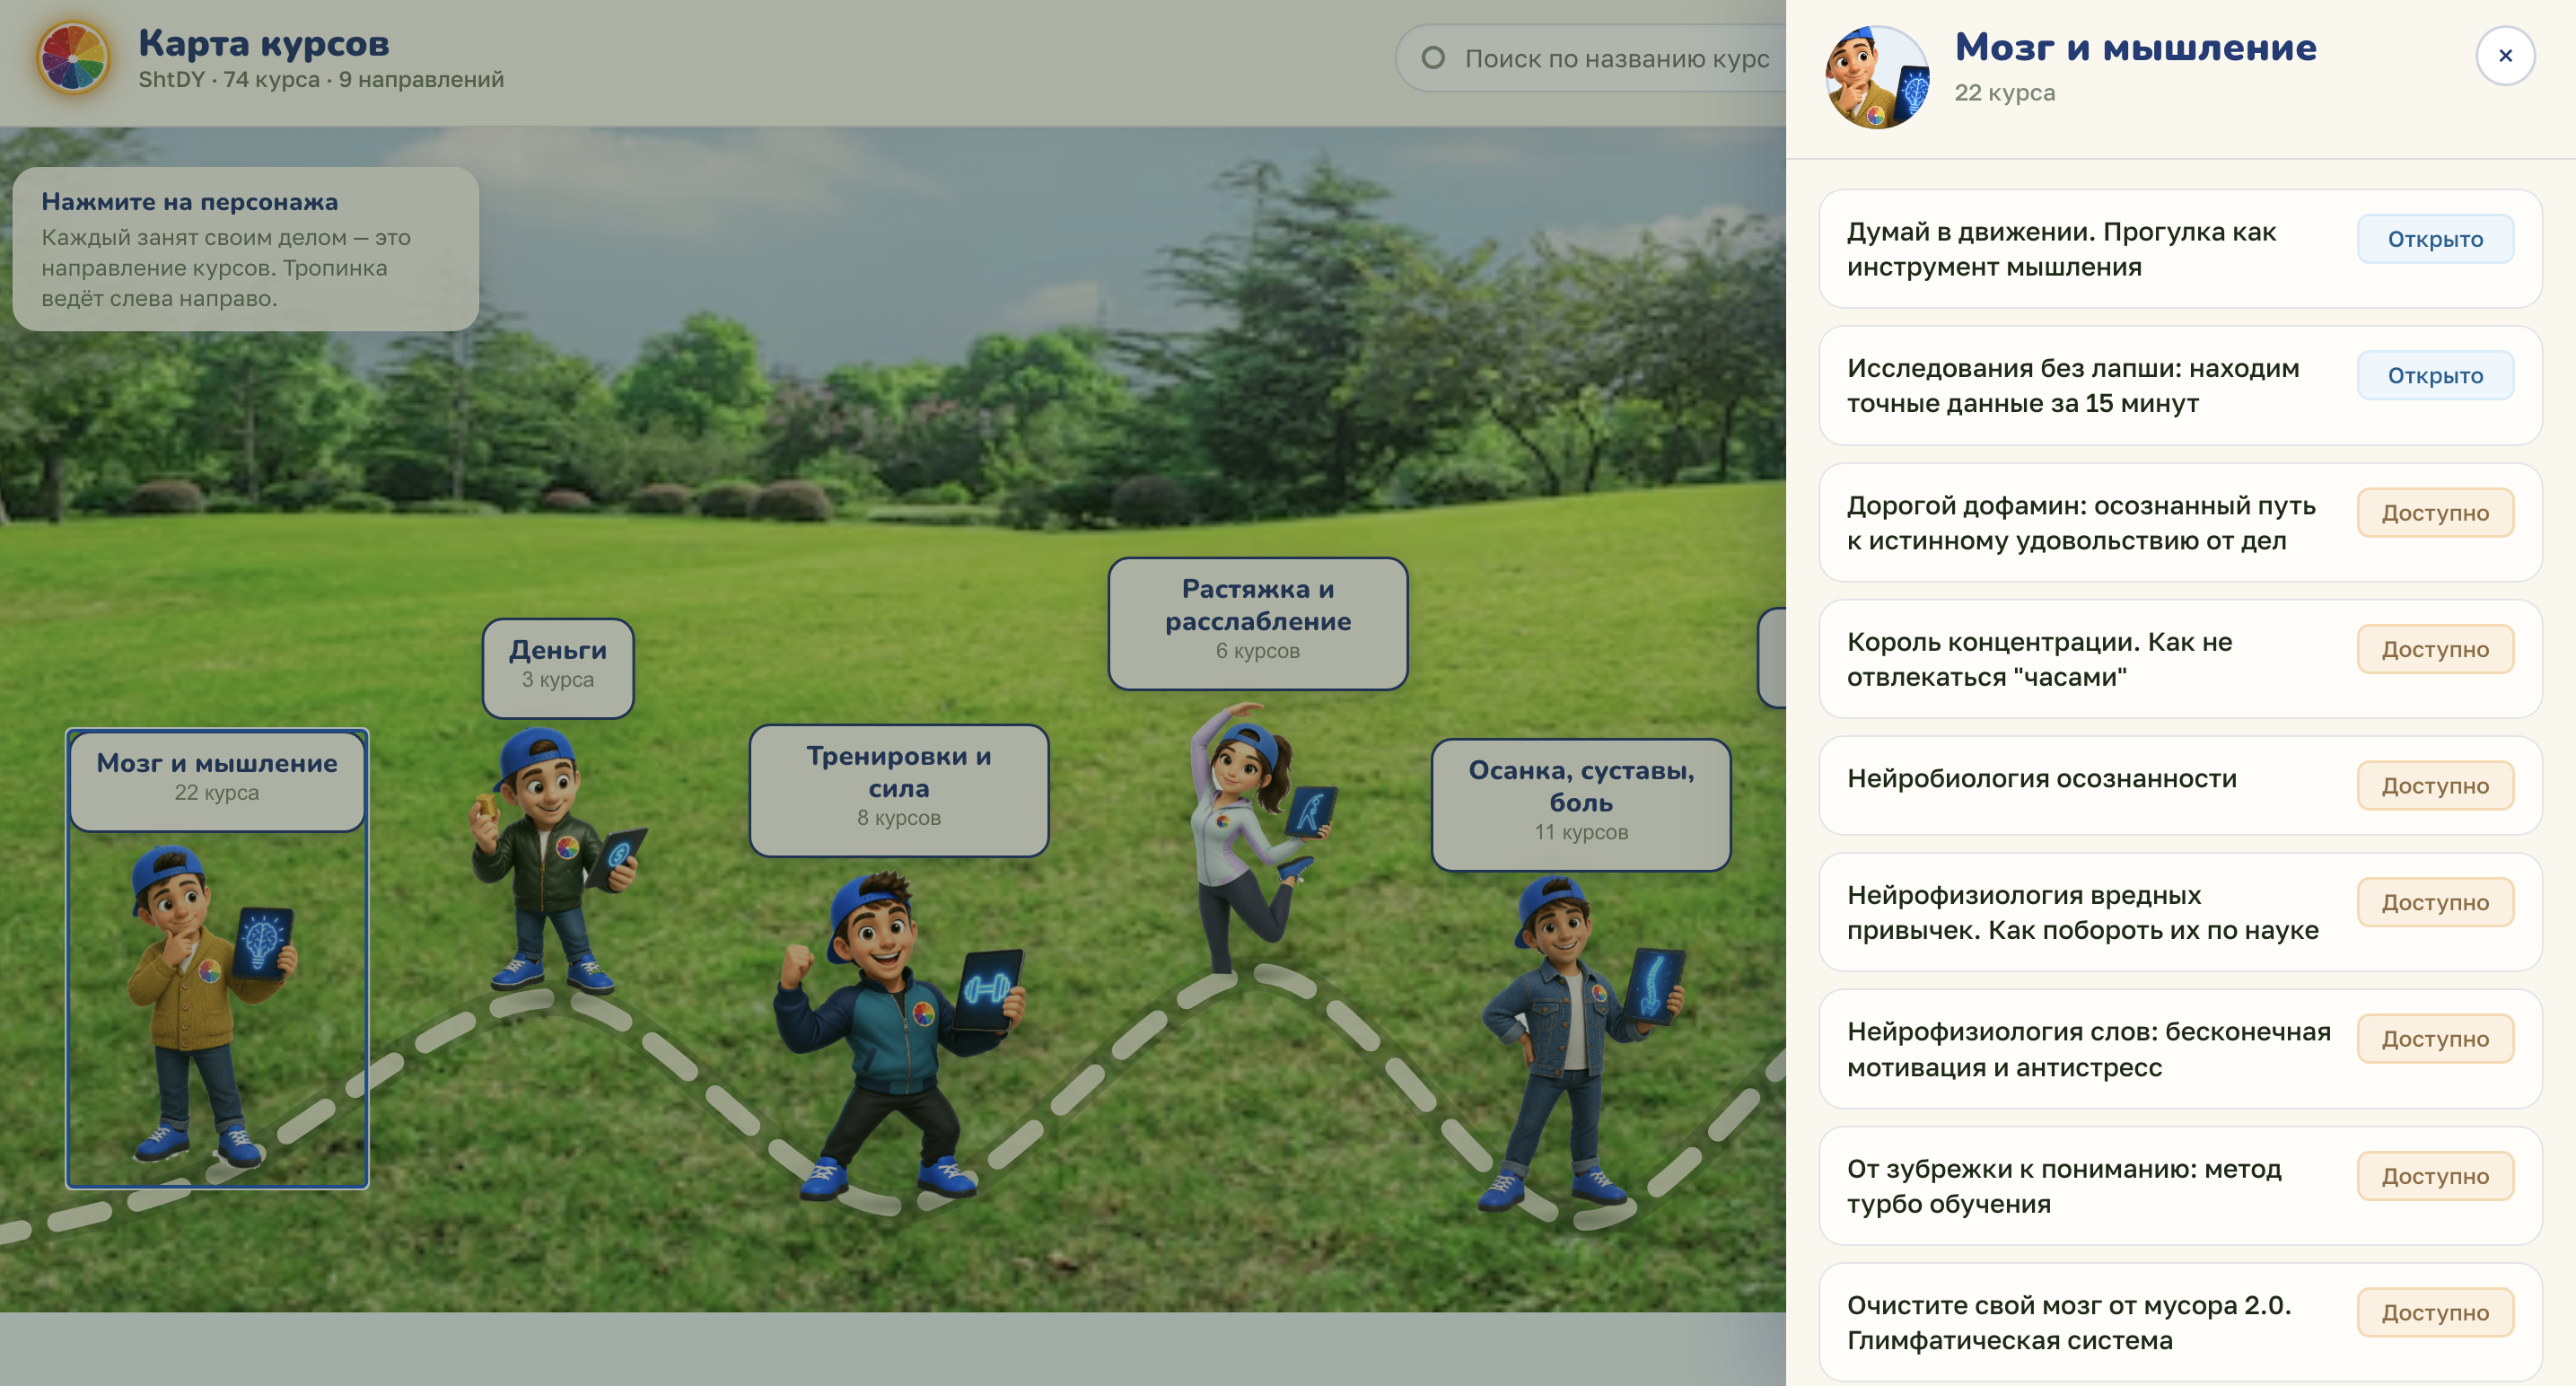Open course Дорогой дофамин title
This screenshot has height=1386, width=2576.
[2081, 523]
